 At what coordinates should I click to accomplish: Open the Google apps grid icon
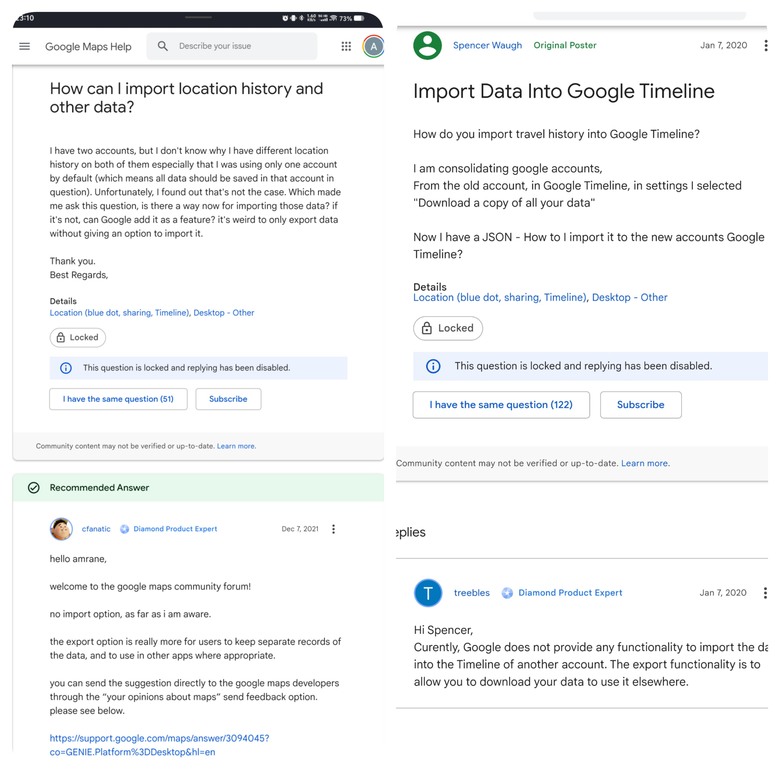click(x=346, y=46)
